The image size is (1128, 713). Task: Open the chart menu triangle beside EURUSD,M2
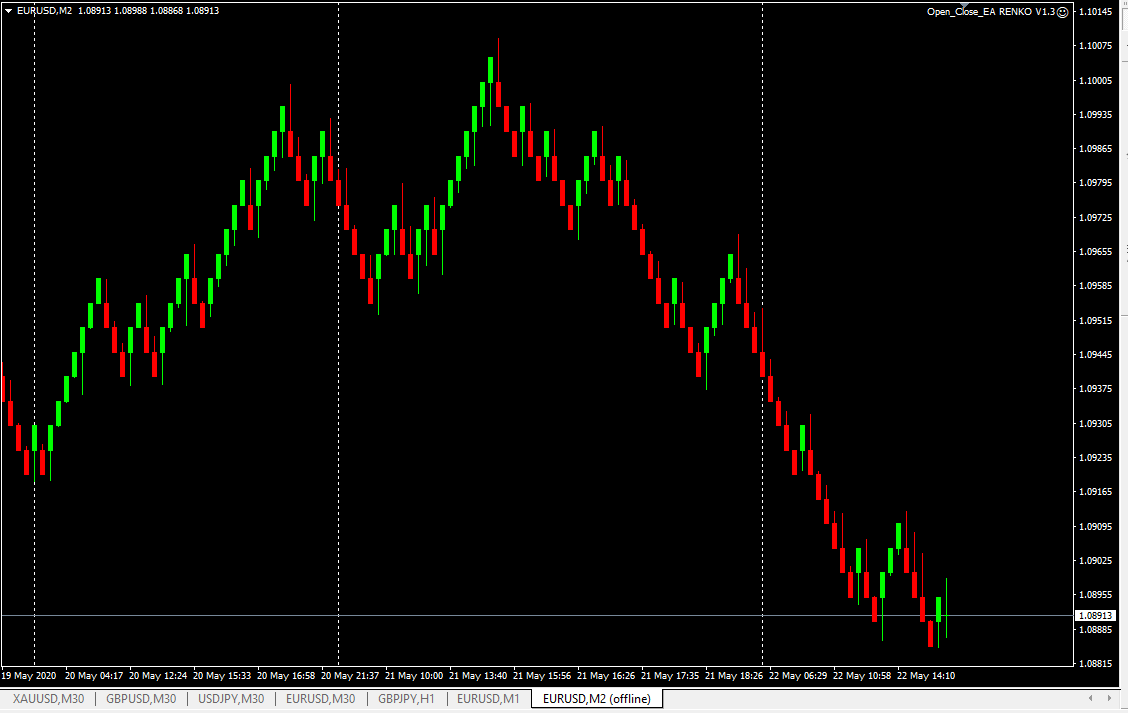pos(9,11)
